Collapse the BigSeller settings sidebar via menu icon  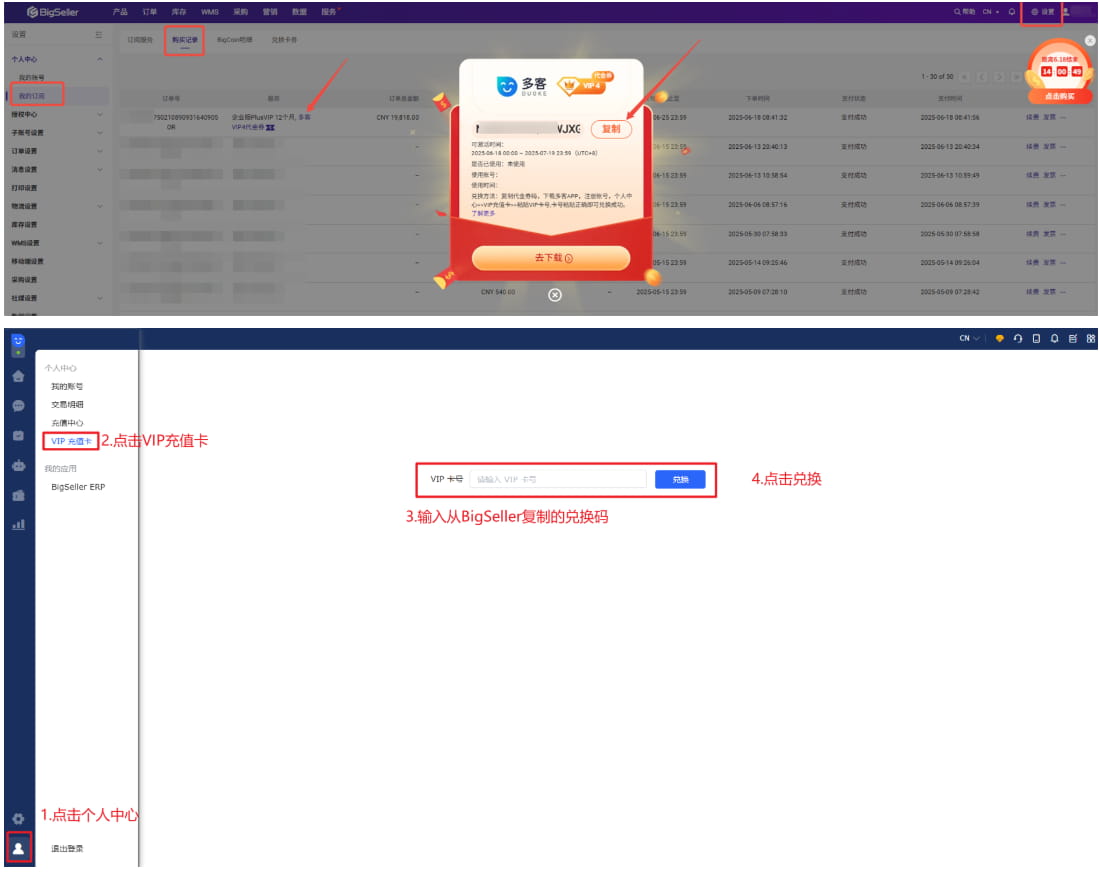(99, 34)
